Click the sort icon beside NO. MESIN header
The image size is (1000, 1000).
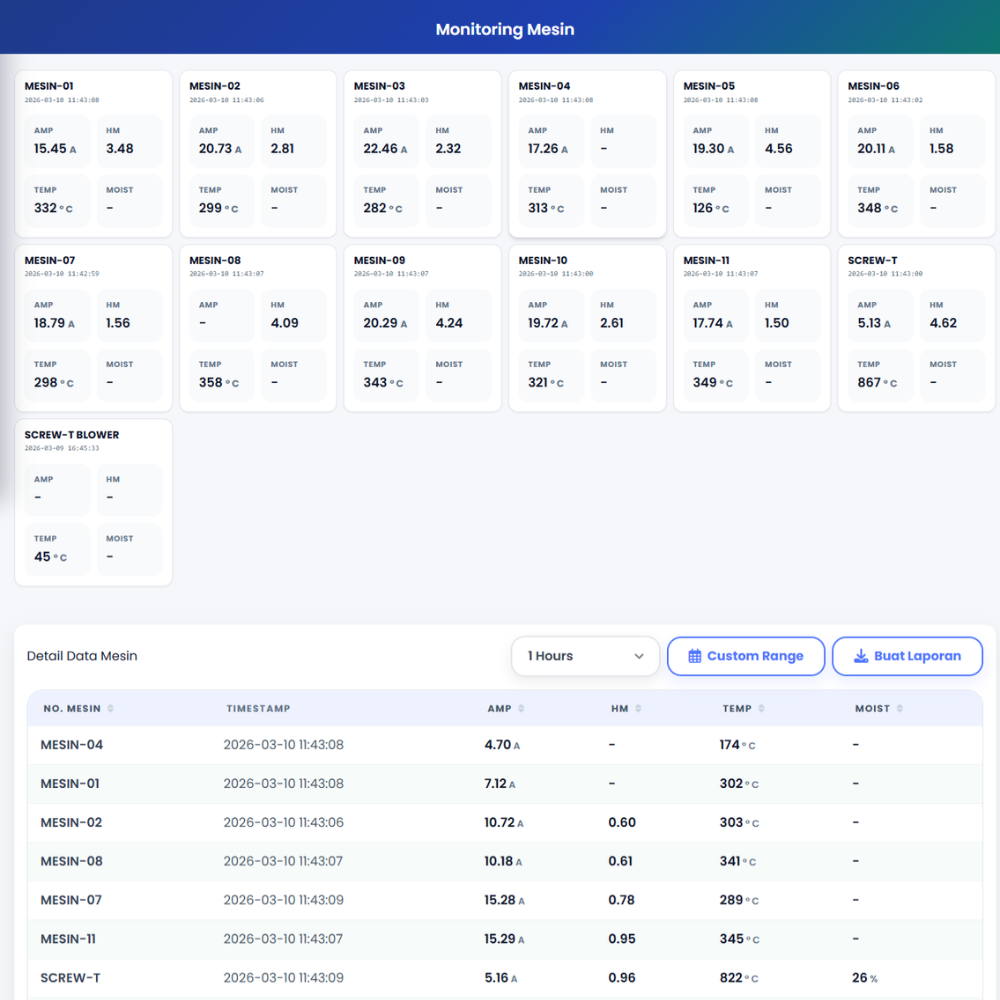pos(110,709)
